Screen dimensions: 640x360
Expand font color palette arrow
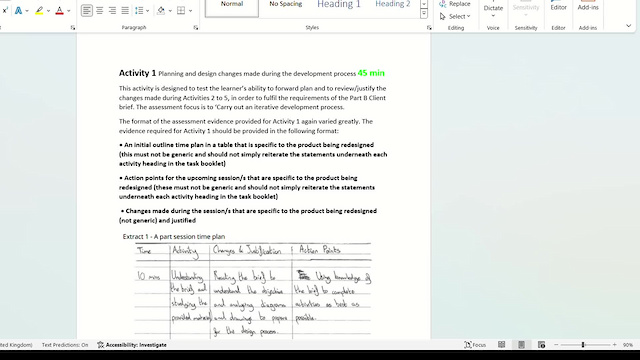69,11
